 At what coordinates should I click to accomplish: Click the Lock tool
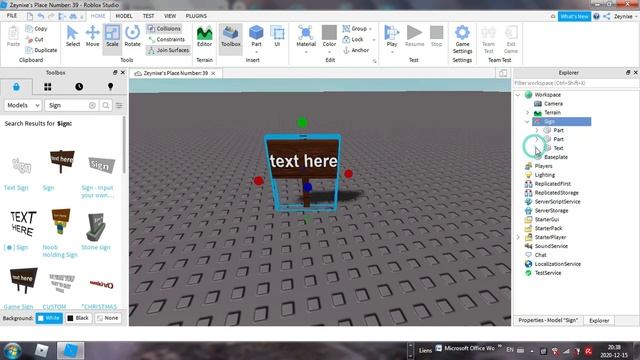[x=354, y=39]
